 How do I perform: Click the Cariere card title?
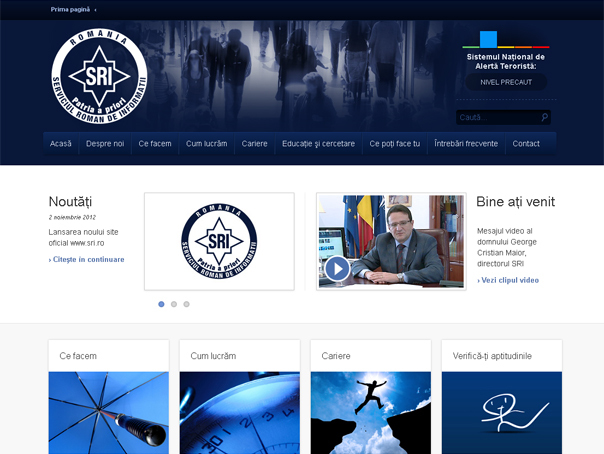pyautogui.click(x=336, y=356)
